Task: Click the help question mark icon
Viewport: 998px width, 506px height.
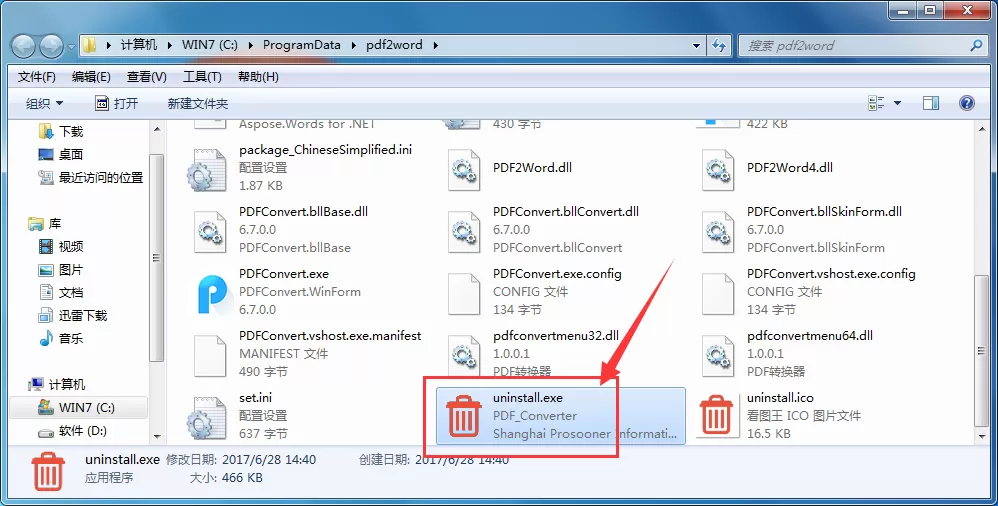Action: [966, 103]
